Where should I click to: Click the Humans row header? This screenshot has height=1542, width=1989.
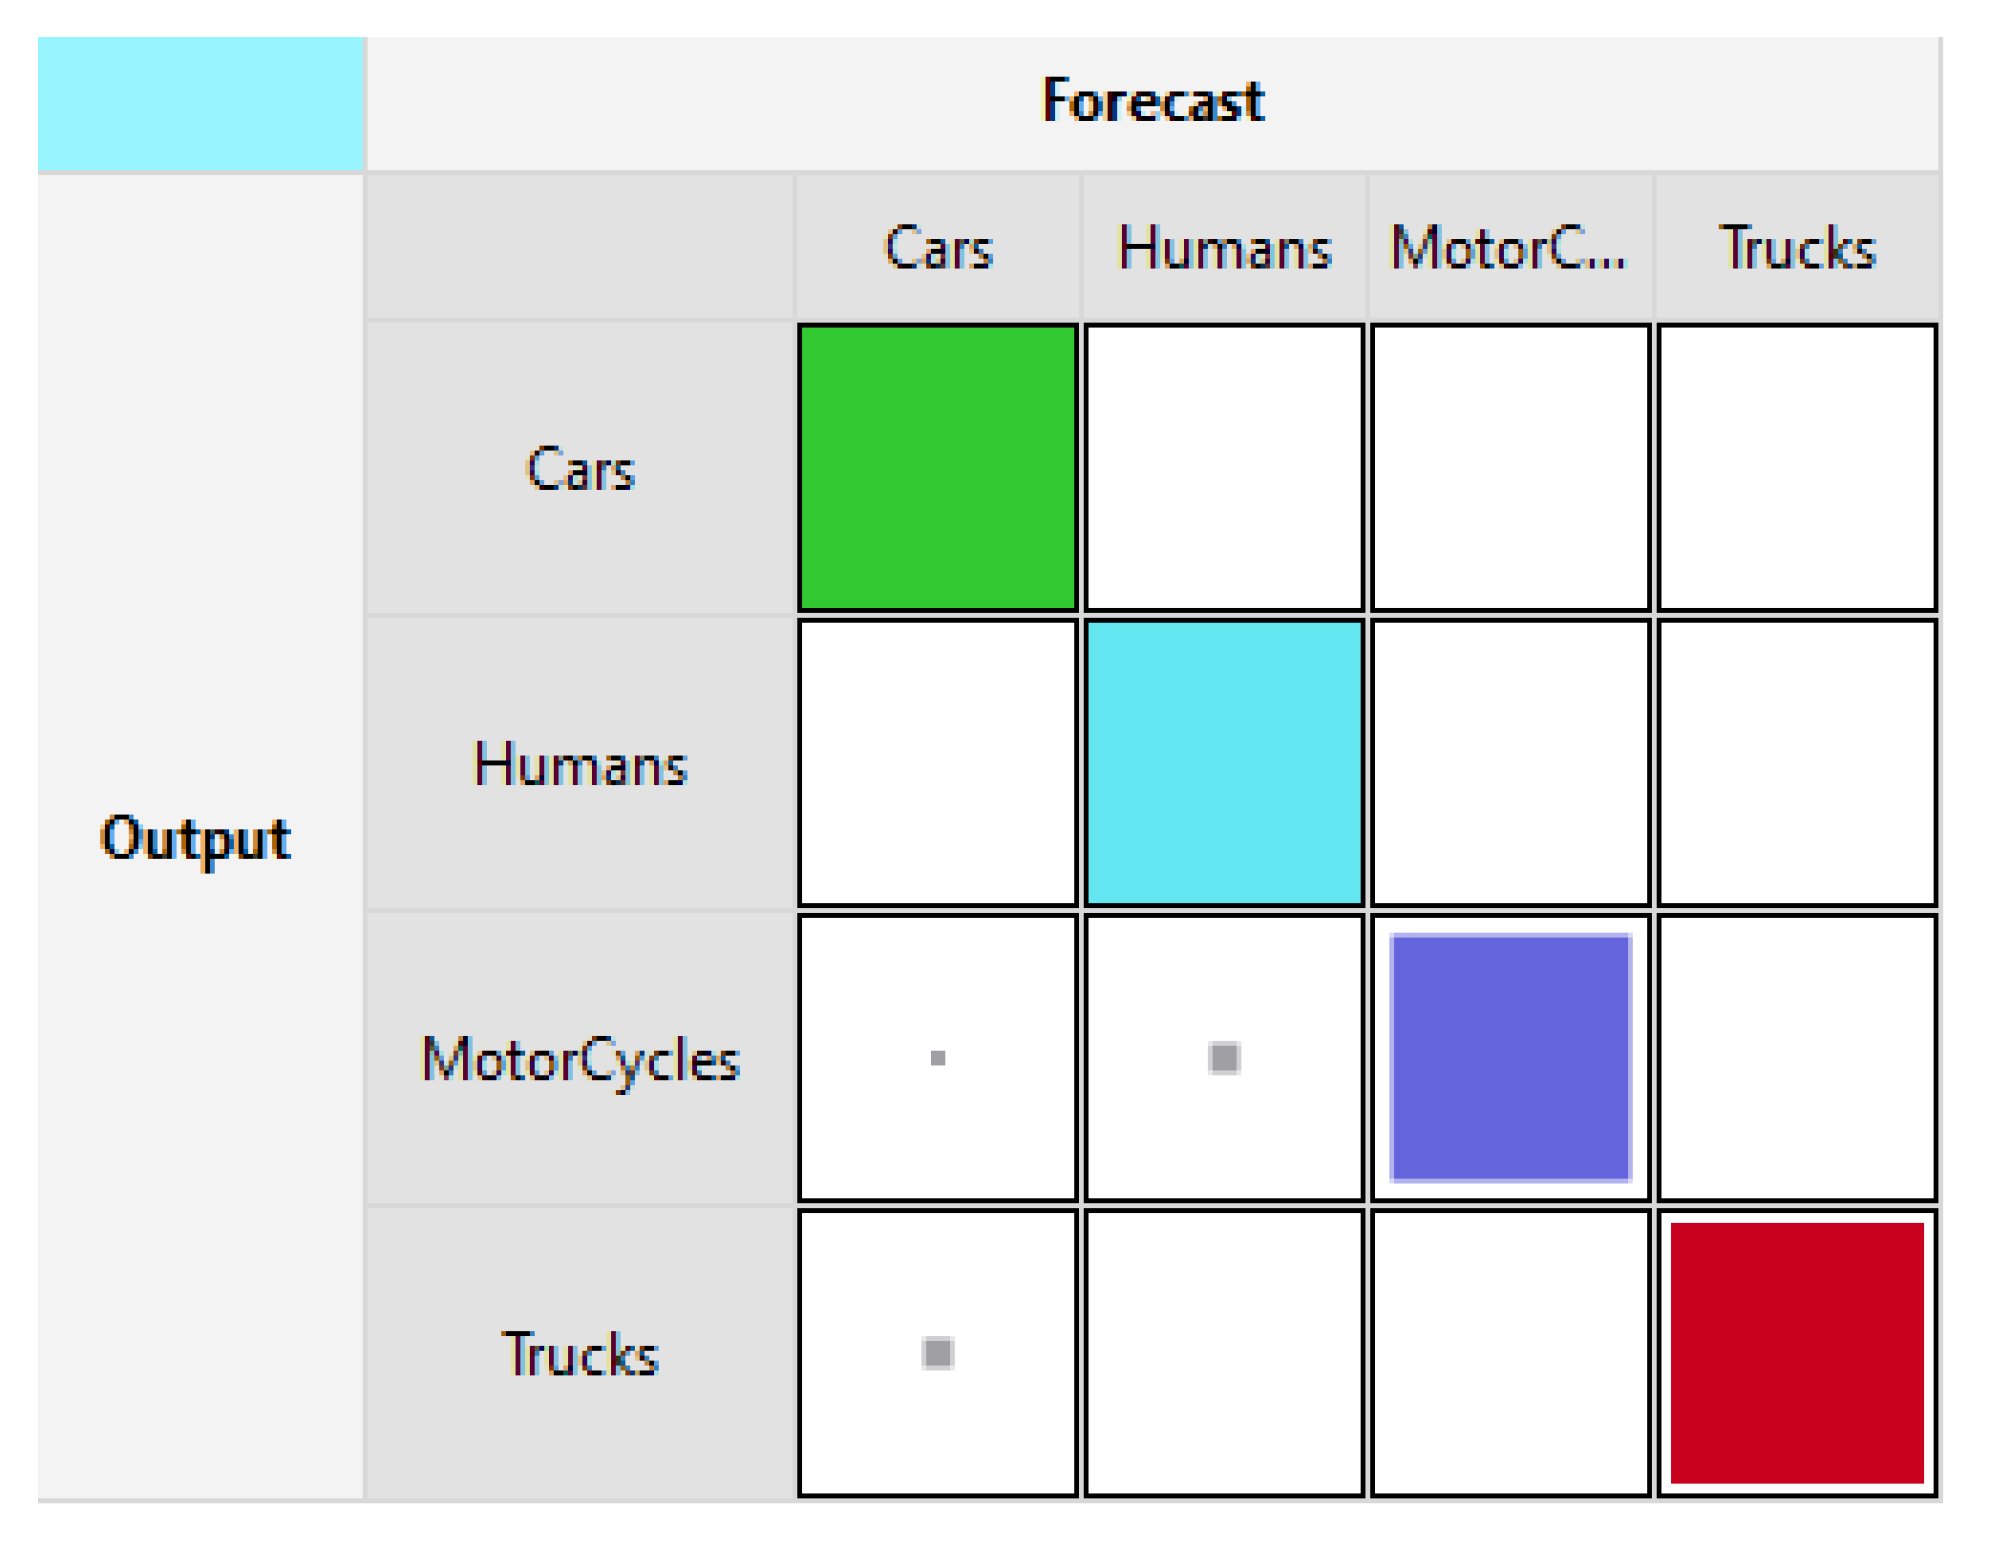(580, 763)
